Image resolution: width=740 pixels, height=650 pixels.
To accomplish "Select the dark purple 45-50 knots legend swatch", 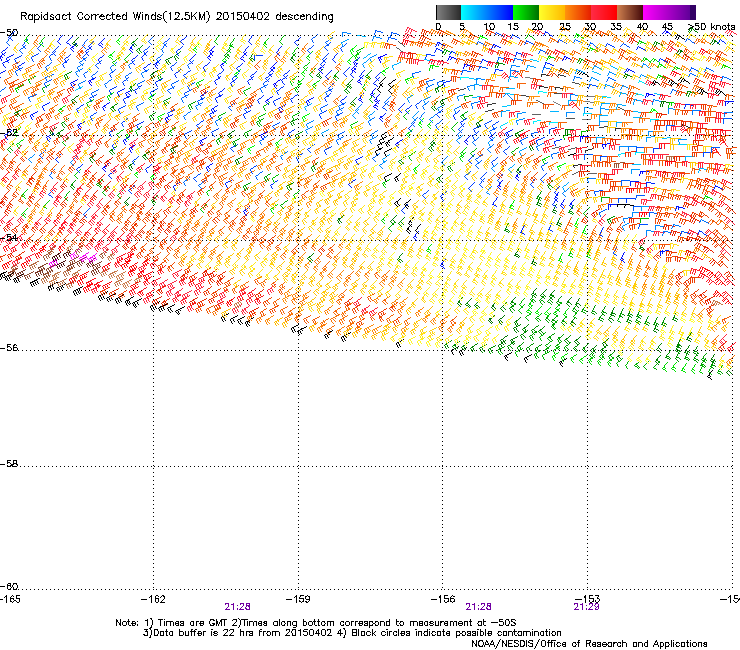I will click(x=682, y=12).
